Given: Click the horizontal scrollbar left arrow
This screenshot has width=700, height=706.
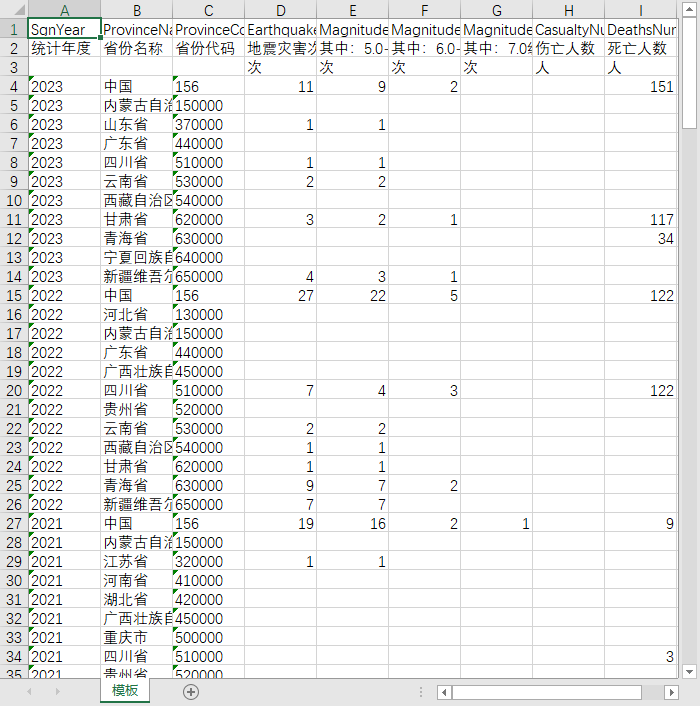Looking at the screenshot, I should pos(444,692).
